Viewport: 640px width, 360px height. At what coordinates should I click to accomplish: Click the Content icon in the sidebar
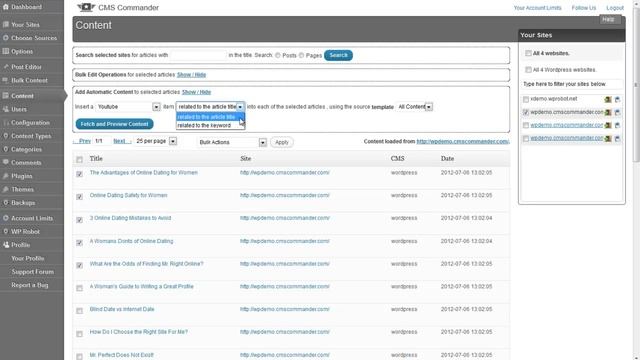(6, 96)
